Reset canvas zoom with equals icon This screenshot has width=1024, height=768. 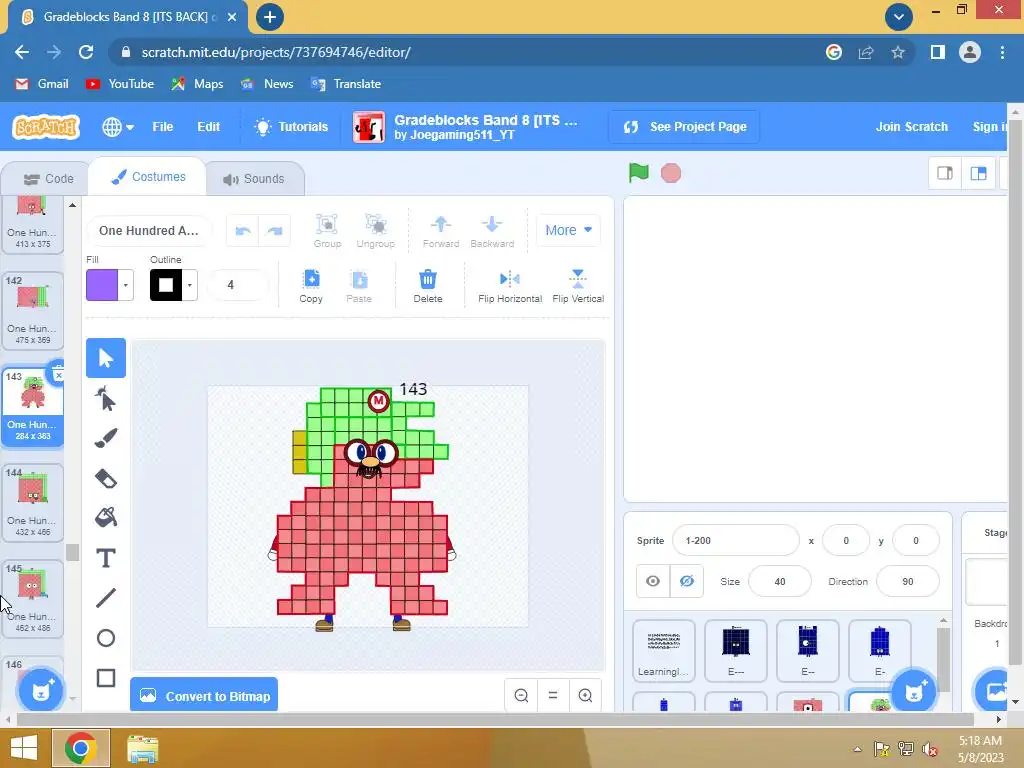point(553,696)
